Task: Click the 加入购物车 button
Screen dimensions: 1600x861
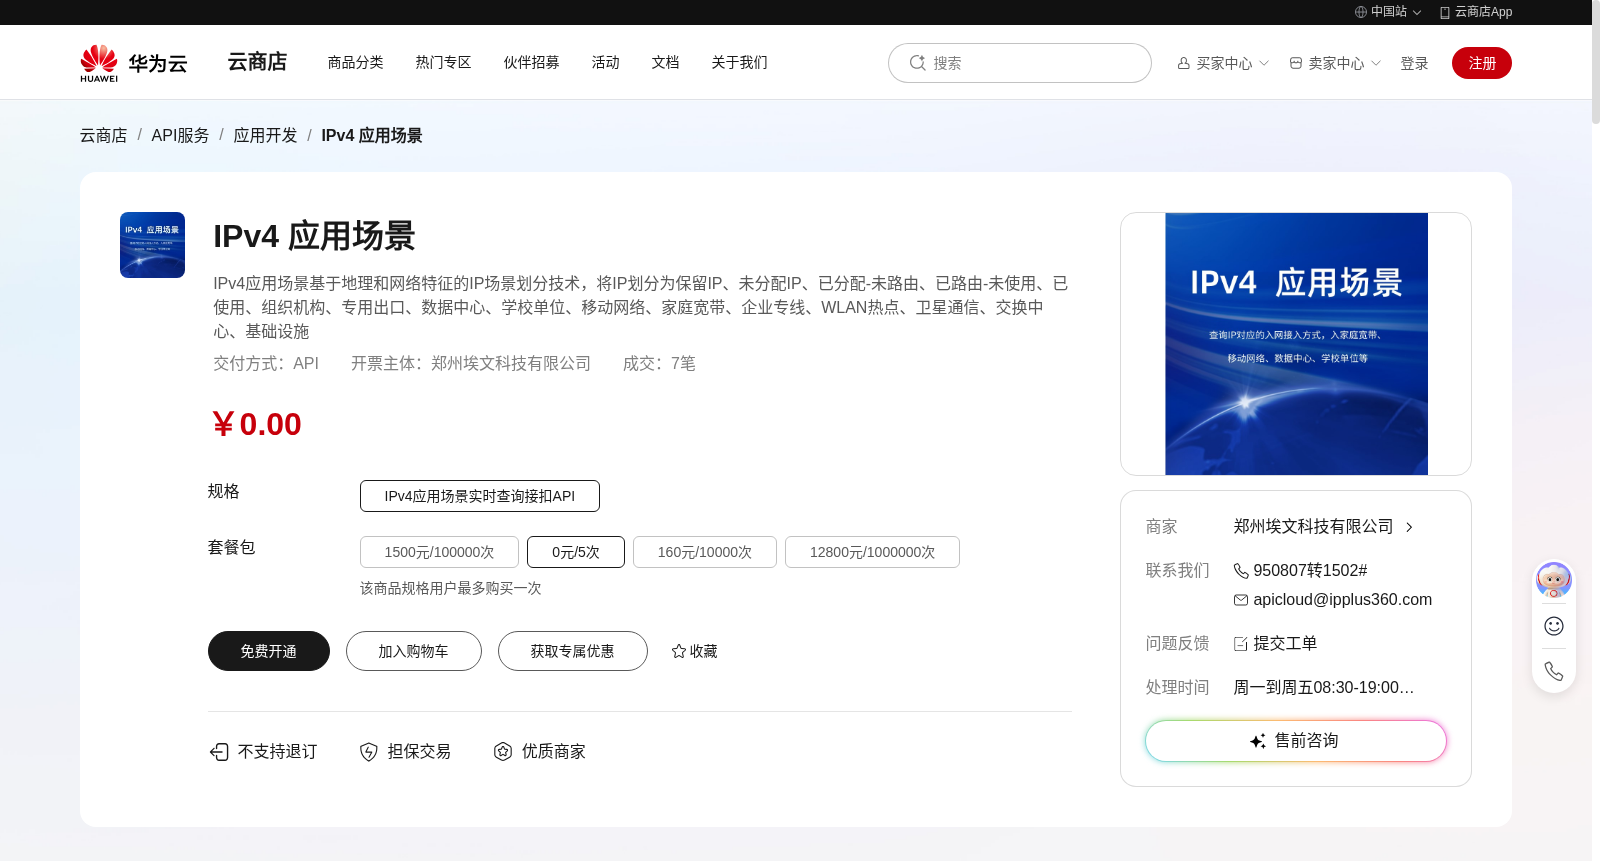Action: 414,651
